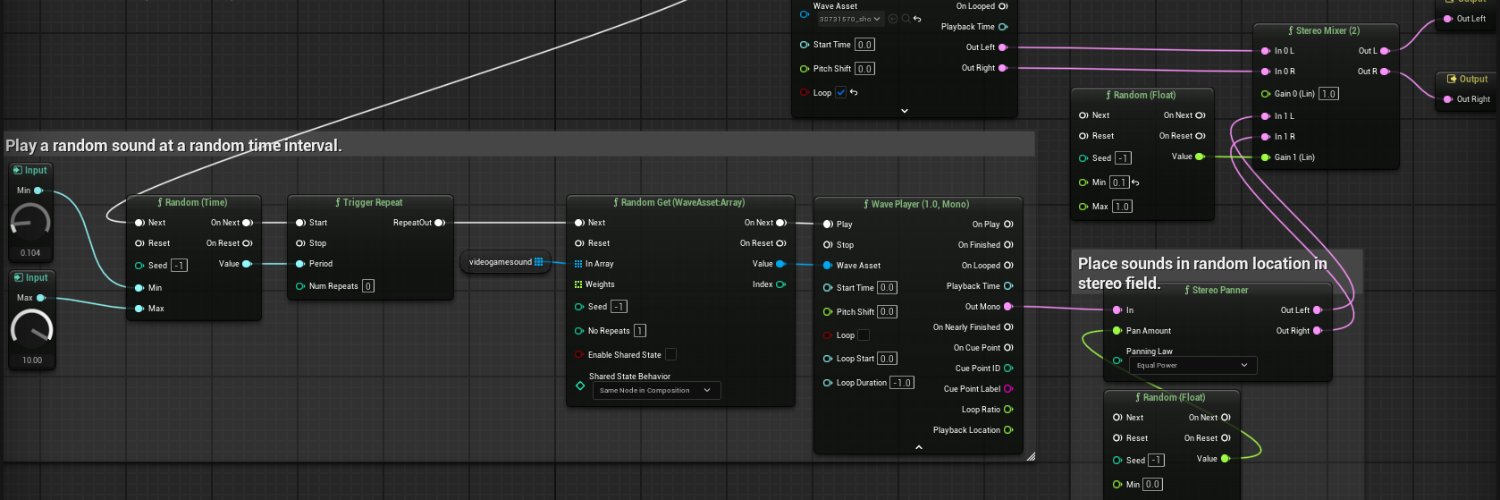Select the Random (Time) node title
Screen dimensions: 1500x500
tap(194, 202)
